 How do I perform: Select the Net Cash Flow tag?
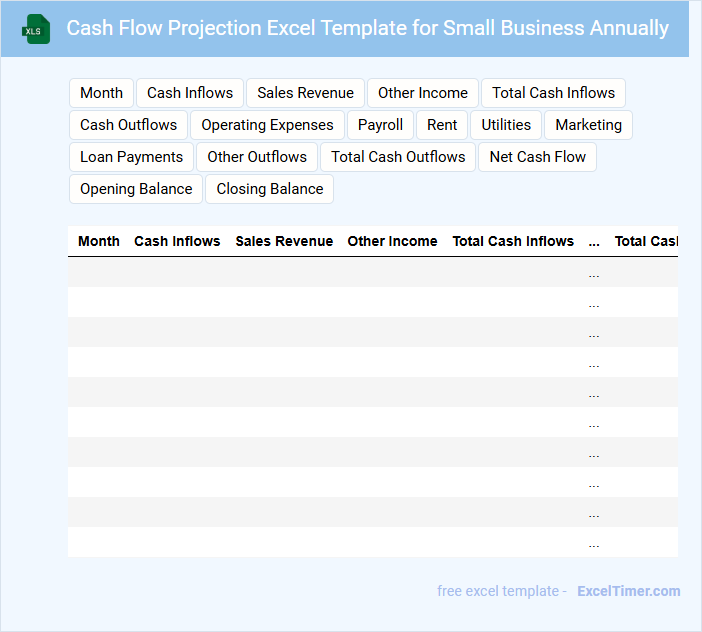[x=538, y=157]
